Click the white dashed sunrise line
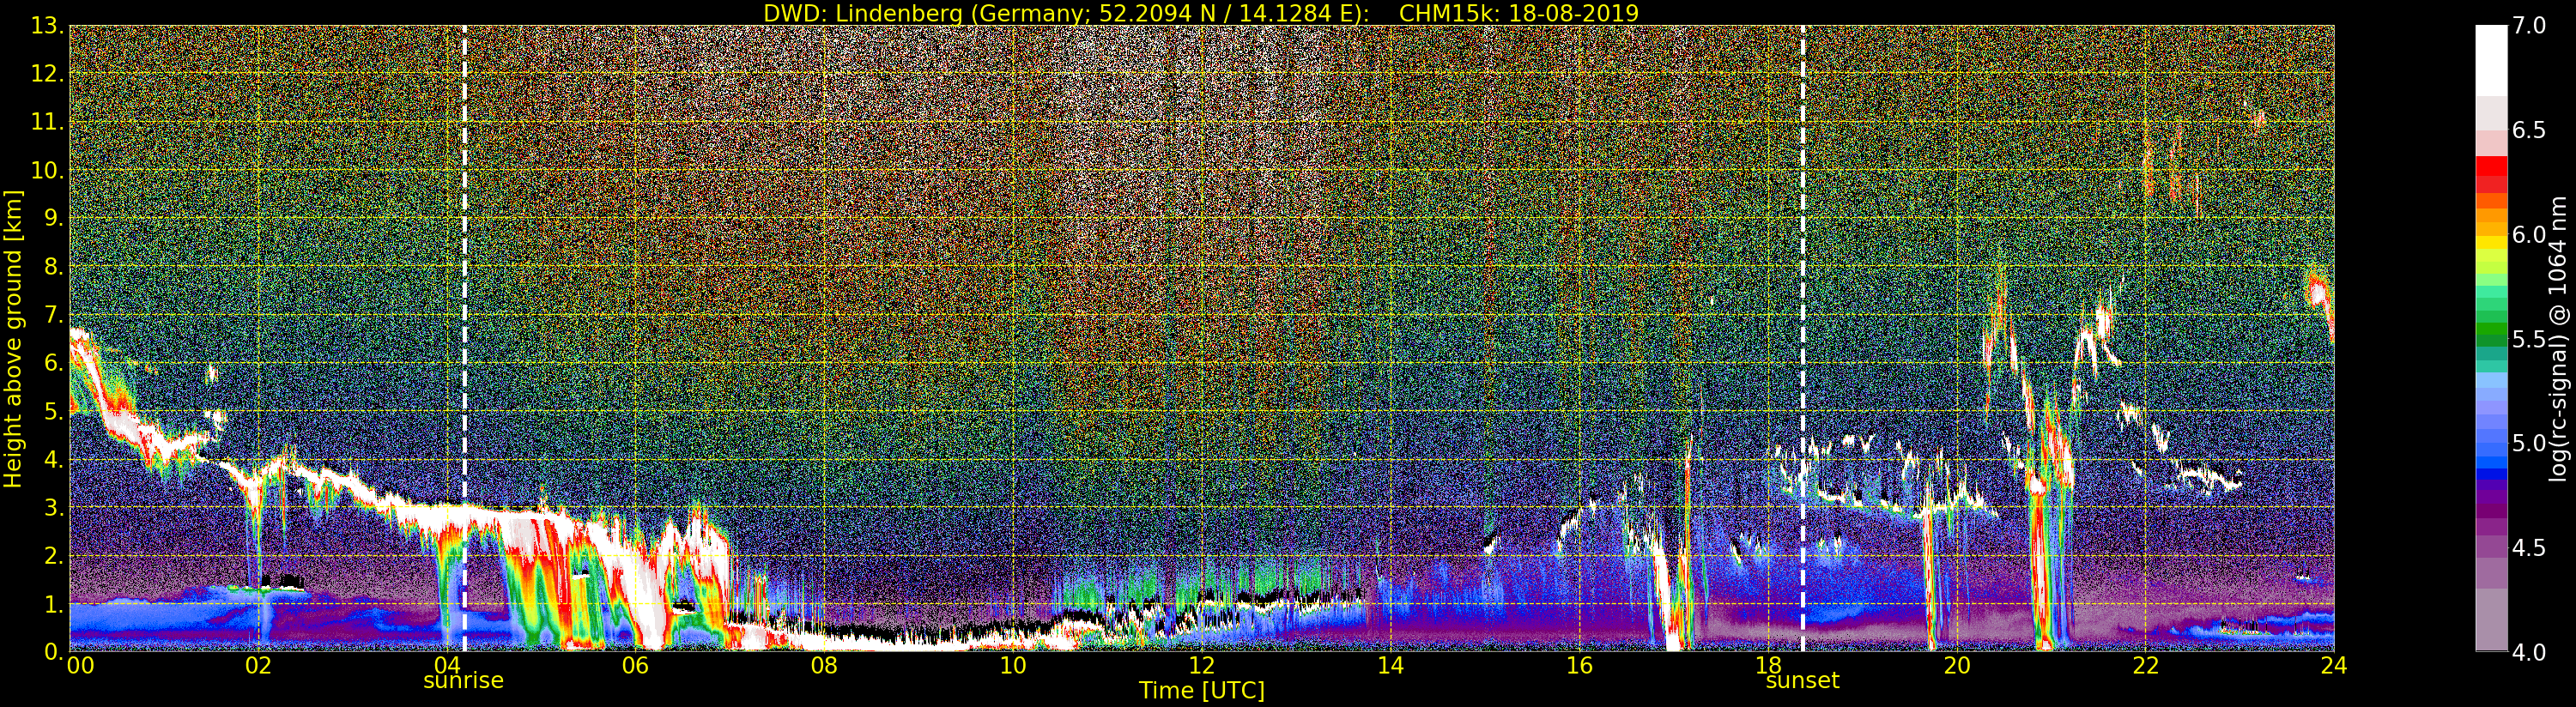Viewport: 2576px width, 707px height. coord(465,338)
